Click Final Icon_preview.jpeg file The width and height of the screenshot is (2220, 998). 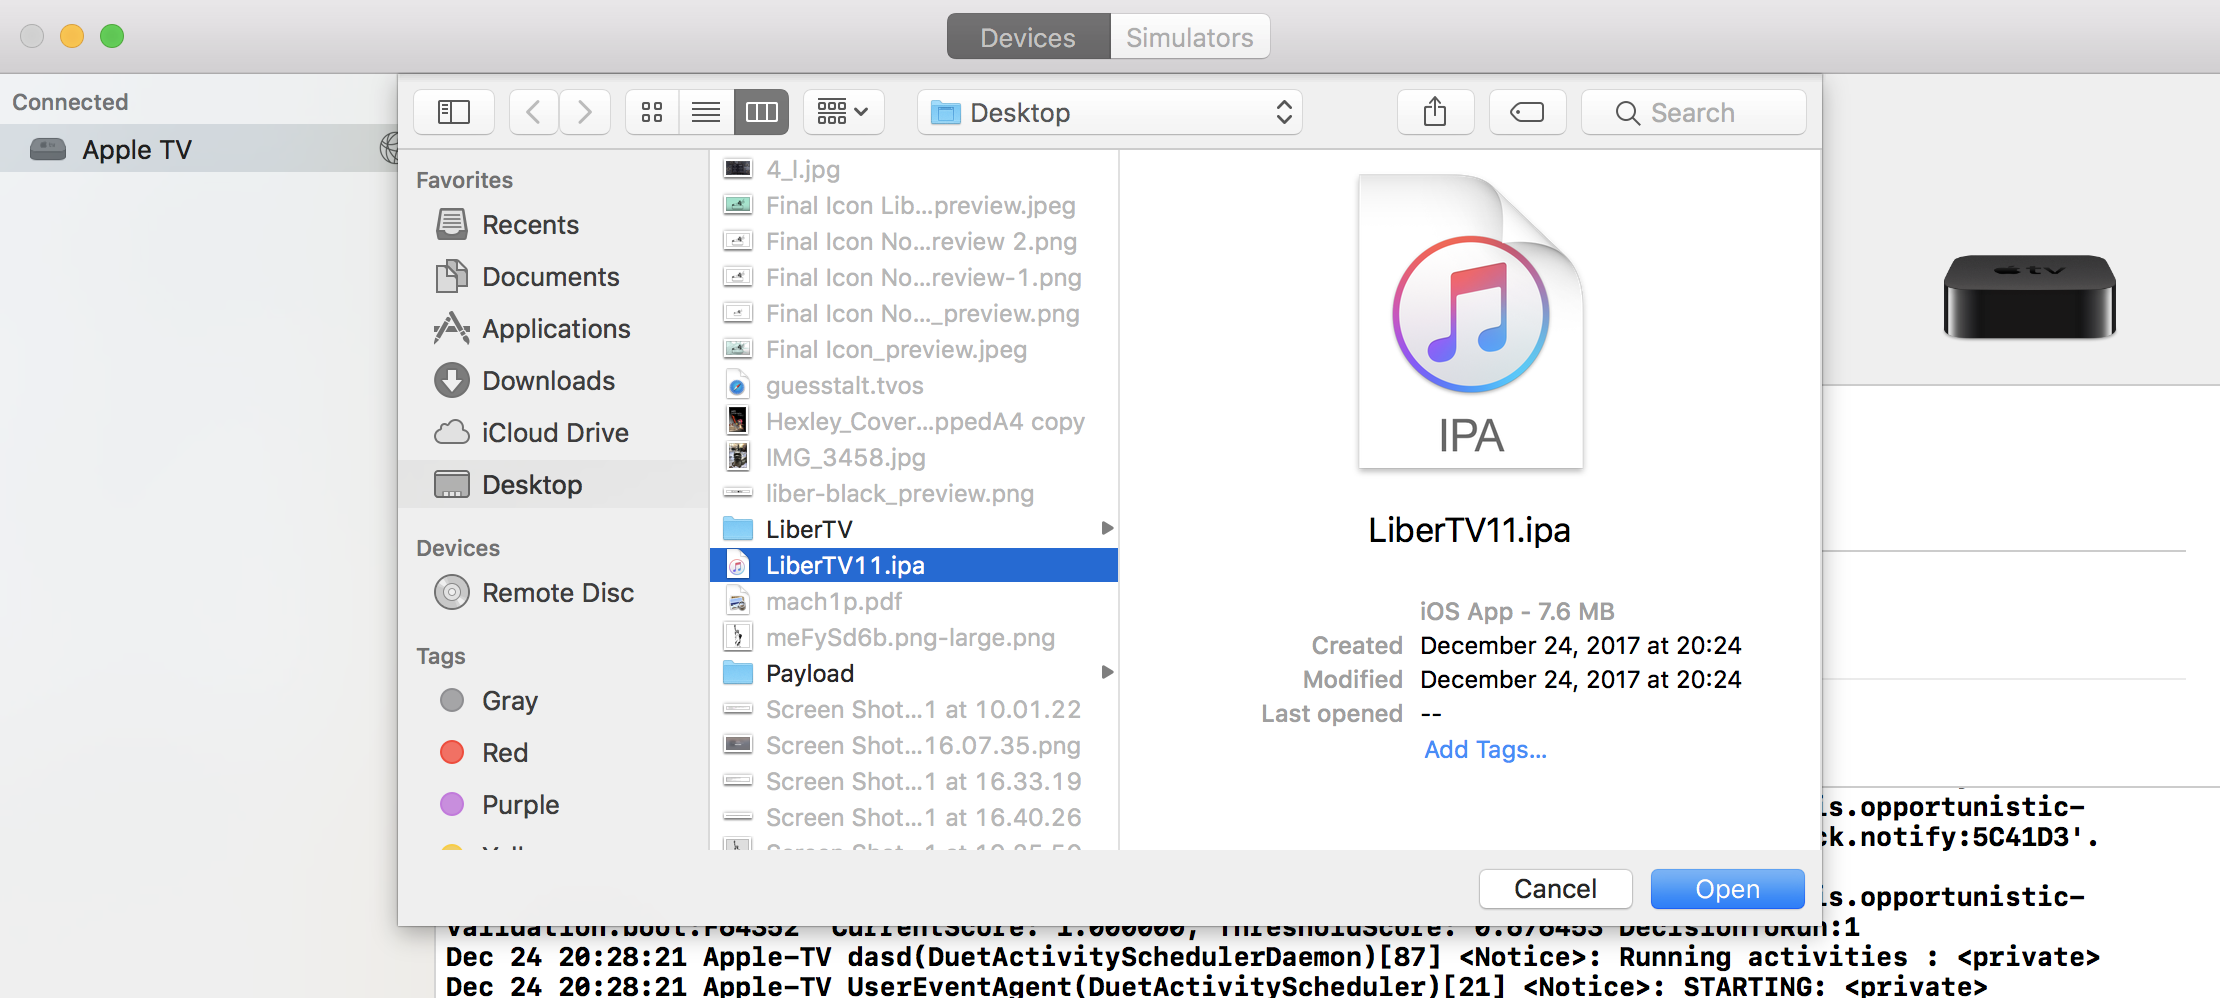pos(914,349)
